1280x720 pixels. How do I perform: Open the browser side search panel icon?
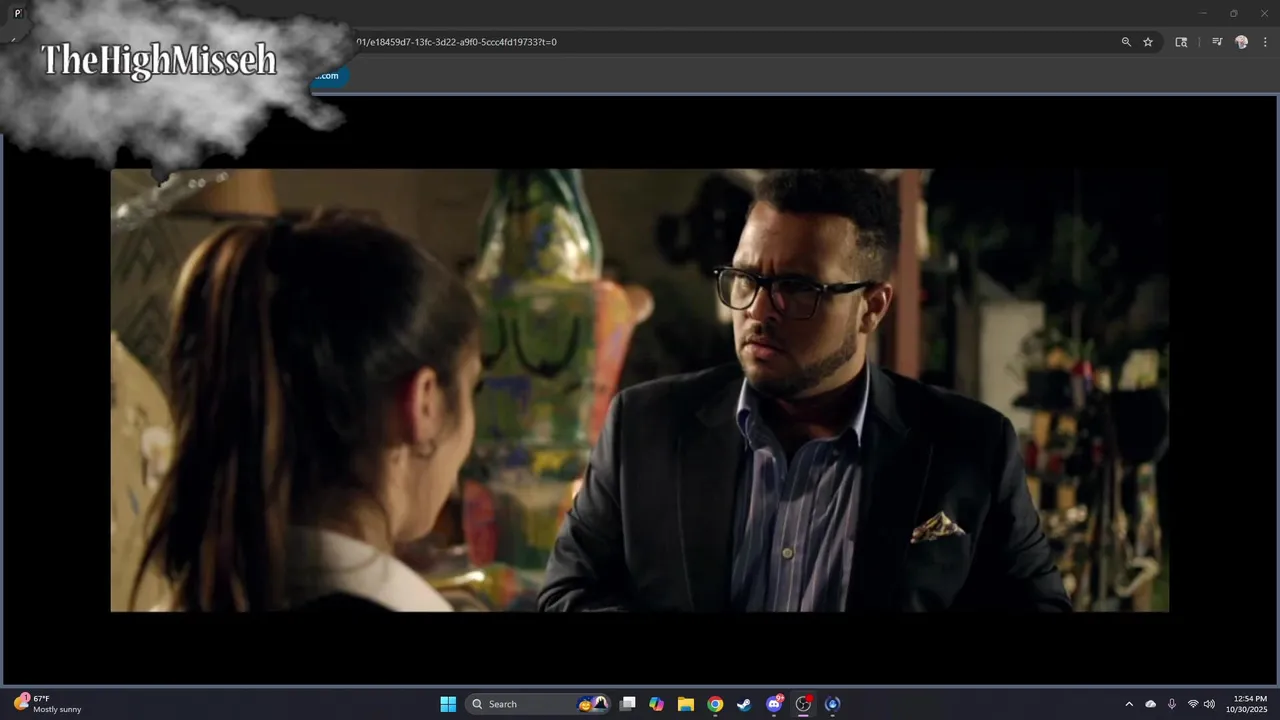coord(1181,42)
